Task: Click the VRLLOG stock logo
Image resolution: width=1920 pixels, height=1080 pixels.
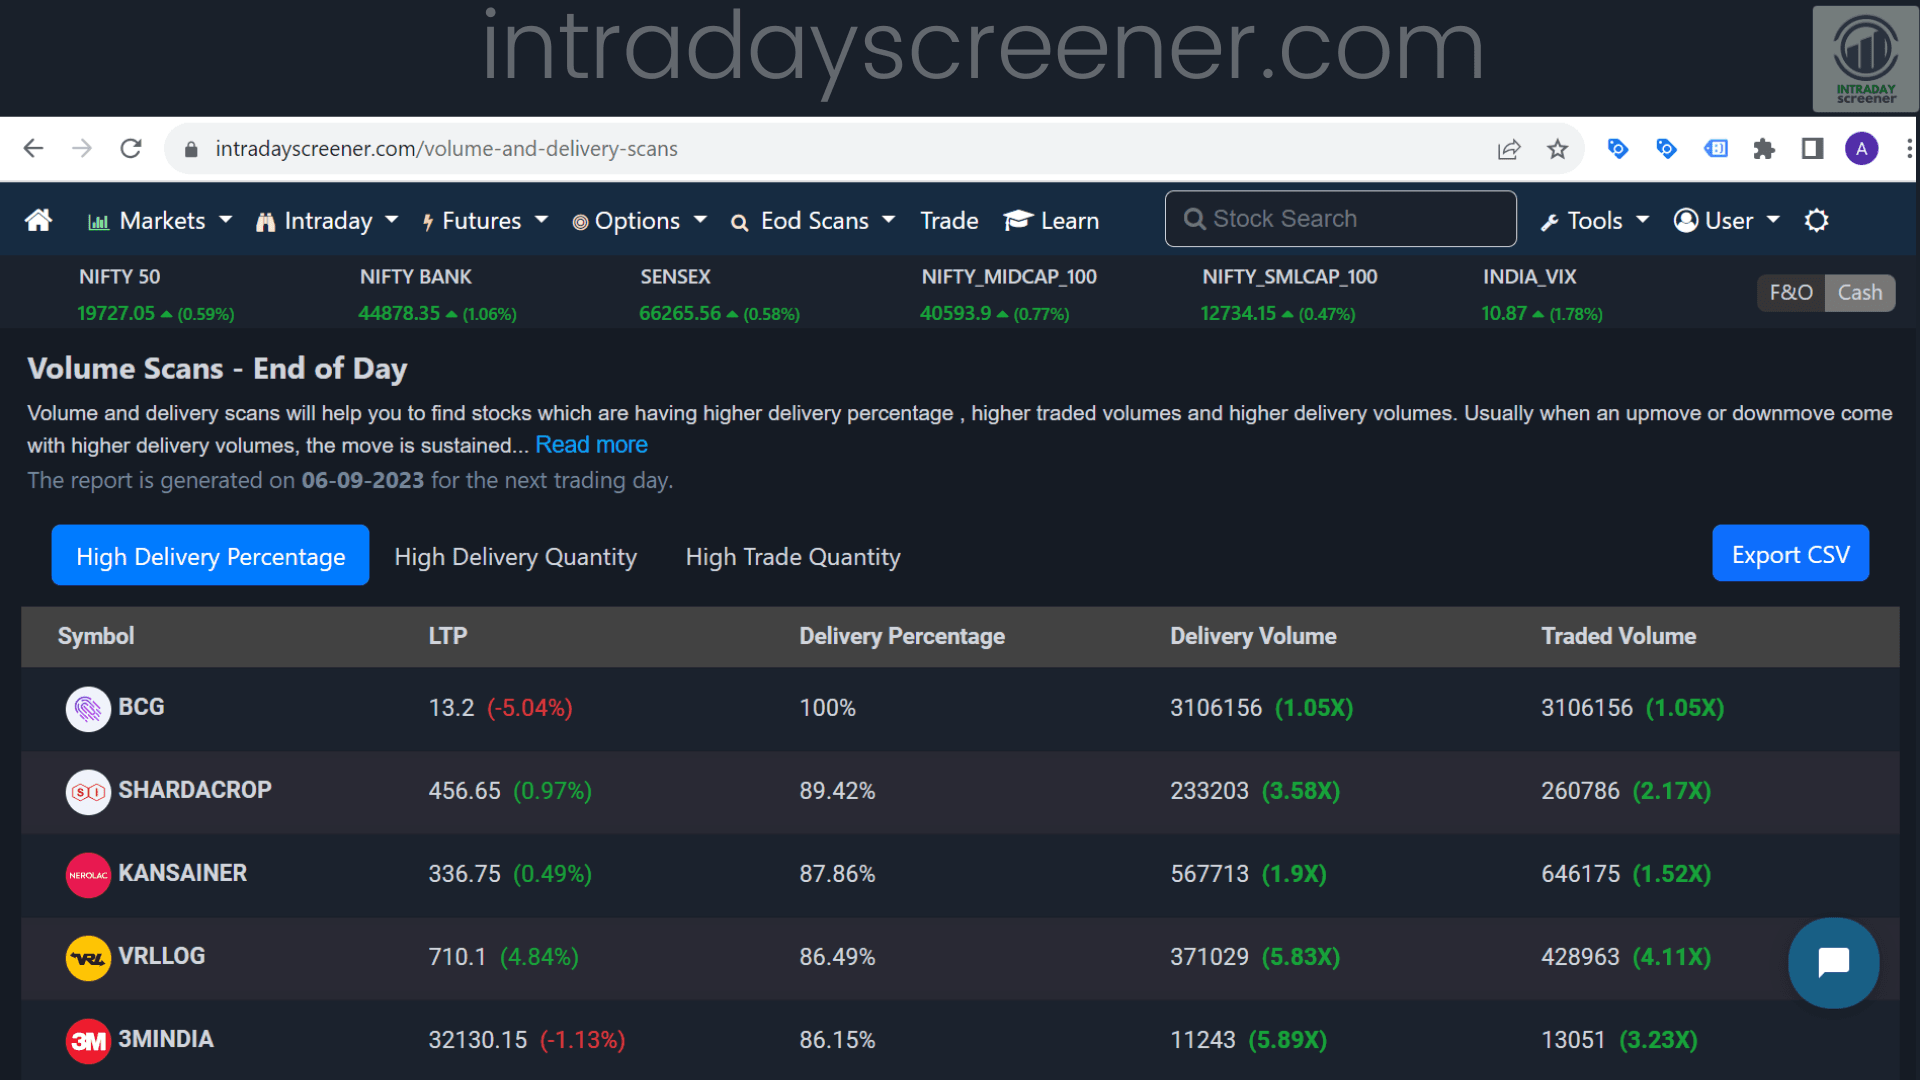Action: click(x=88, y=958)
